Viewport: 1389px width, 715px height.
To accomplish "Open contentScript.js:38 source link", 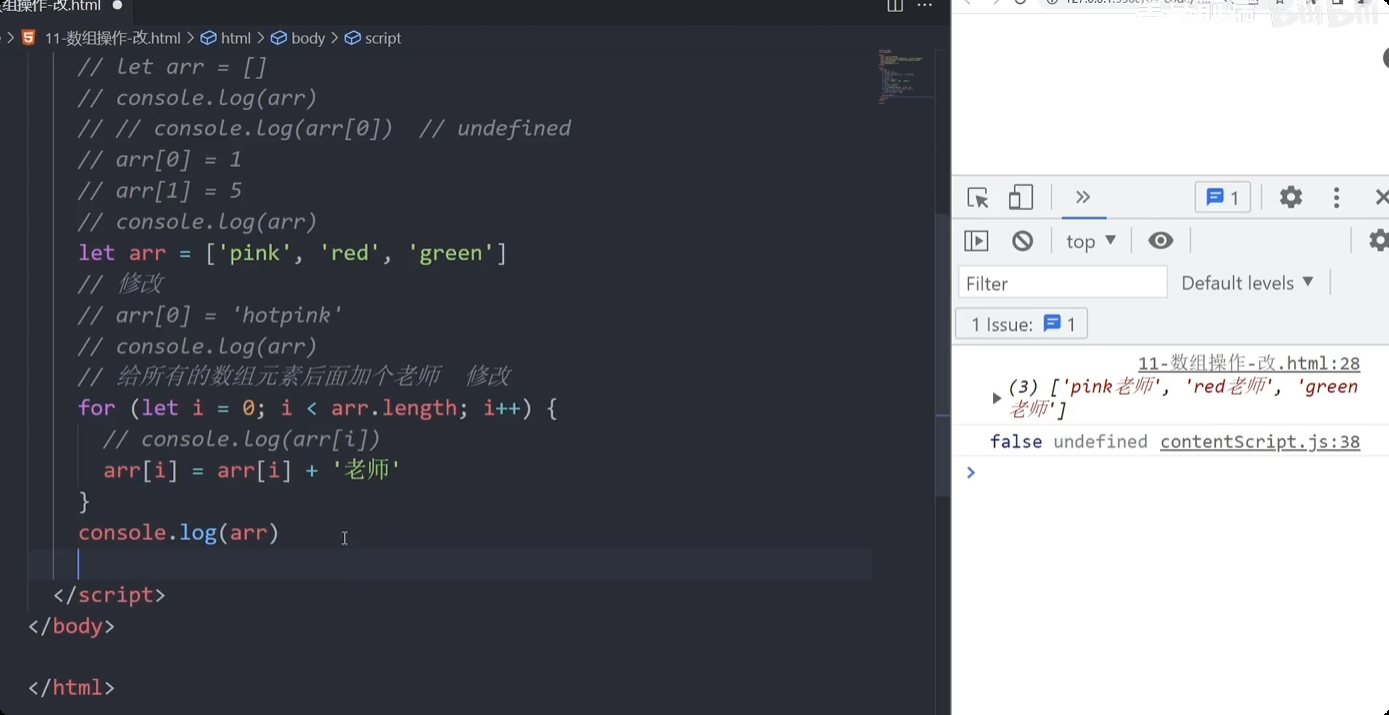I will (1260, 442).
